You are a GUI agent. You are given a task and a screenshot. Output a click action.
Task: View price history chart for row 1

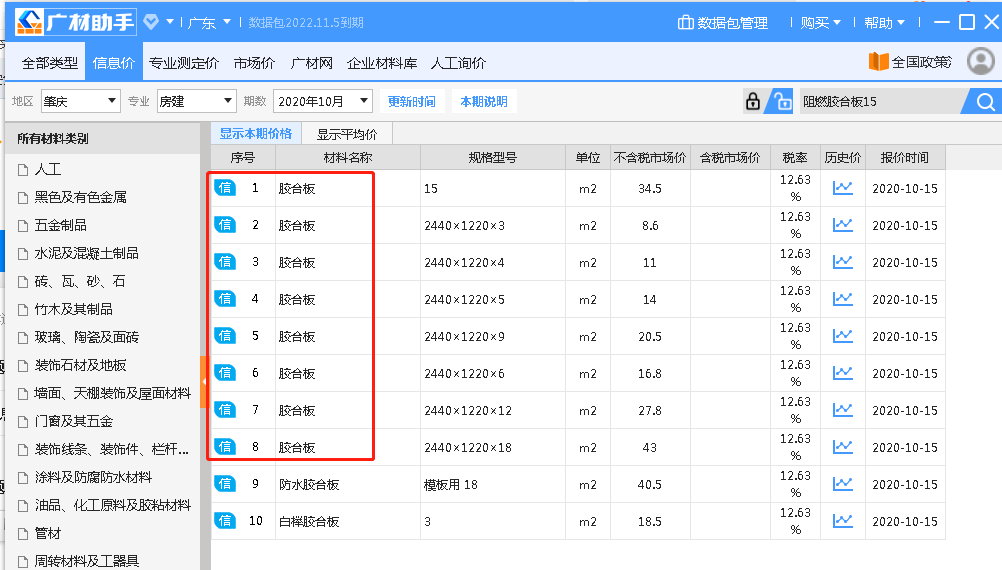click(842, 188)
